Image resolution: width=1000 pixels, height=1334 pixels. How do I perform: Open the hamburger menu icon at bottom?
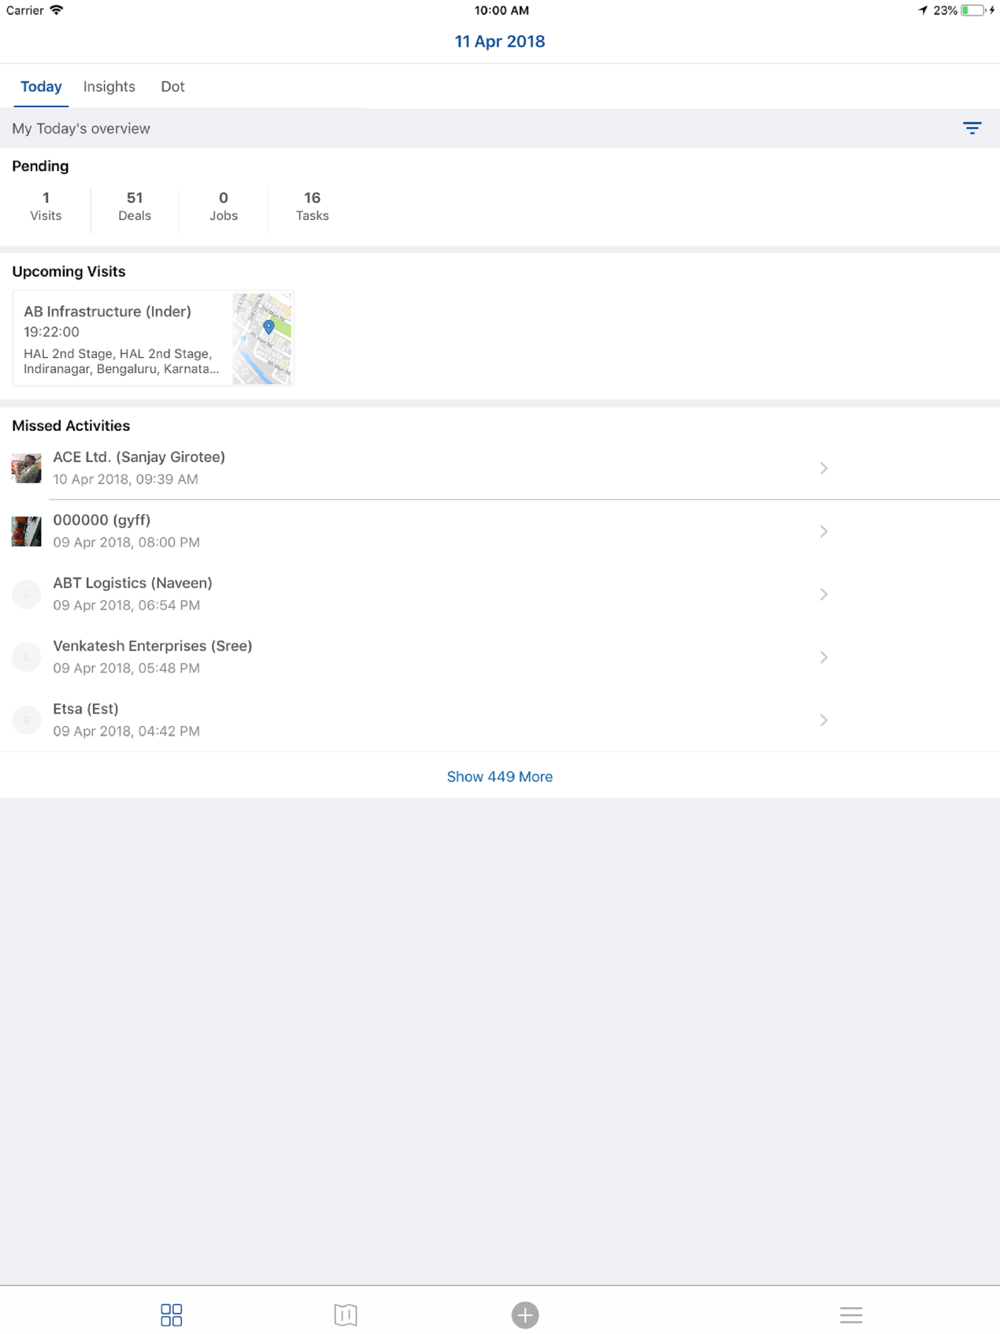pos(851,1315)
